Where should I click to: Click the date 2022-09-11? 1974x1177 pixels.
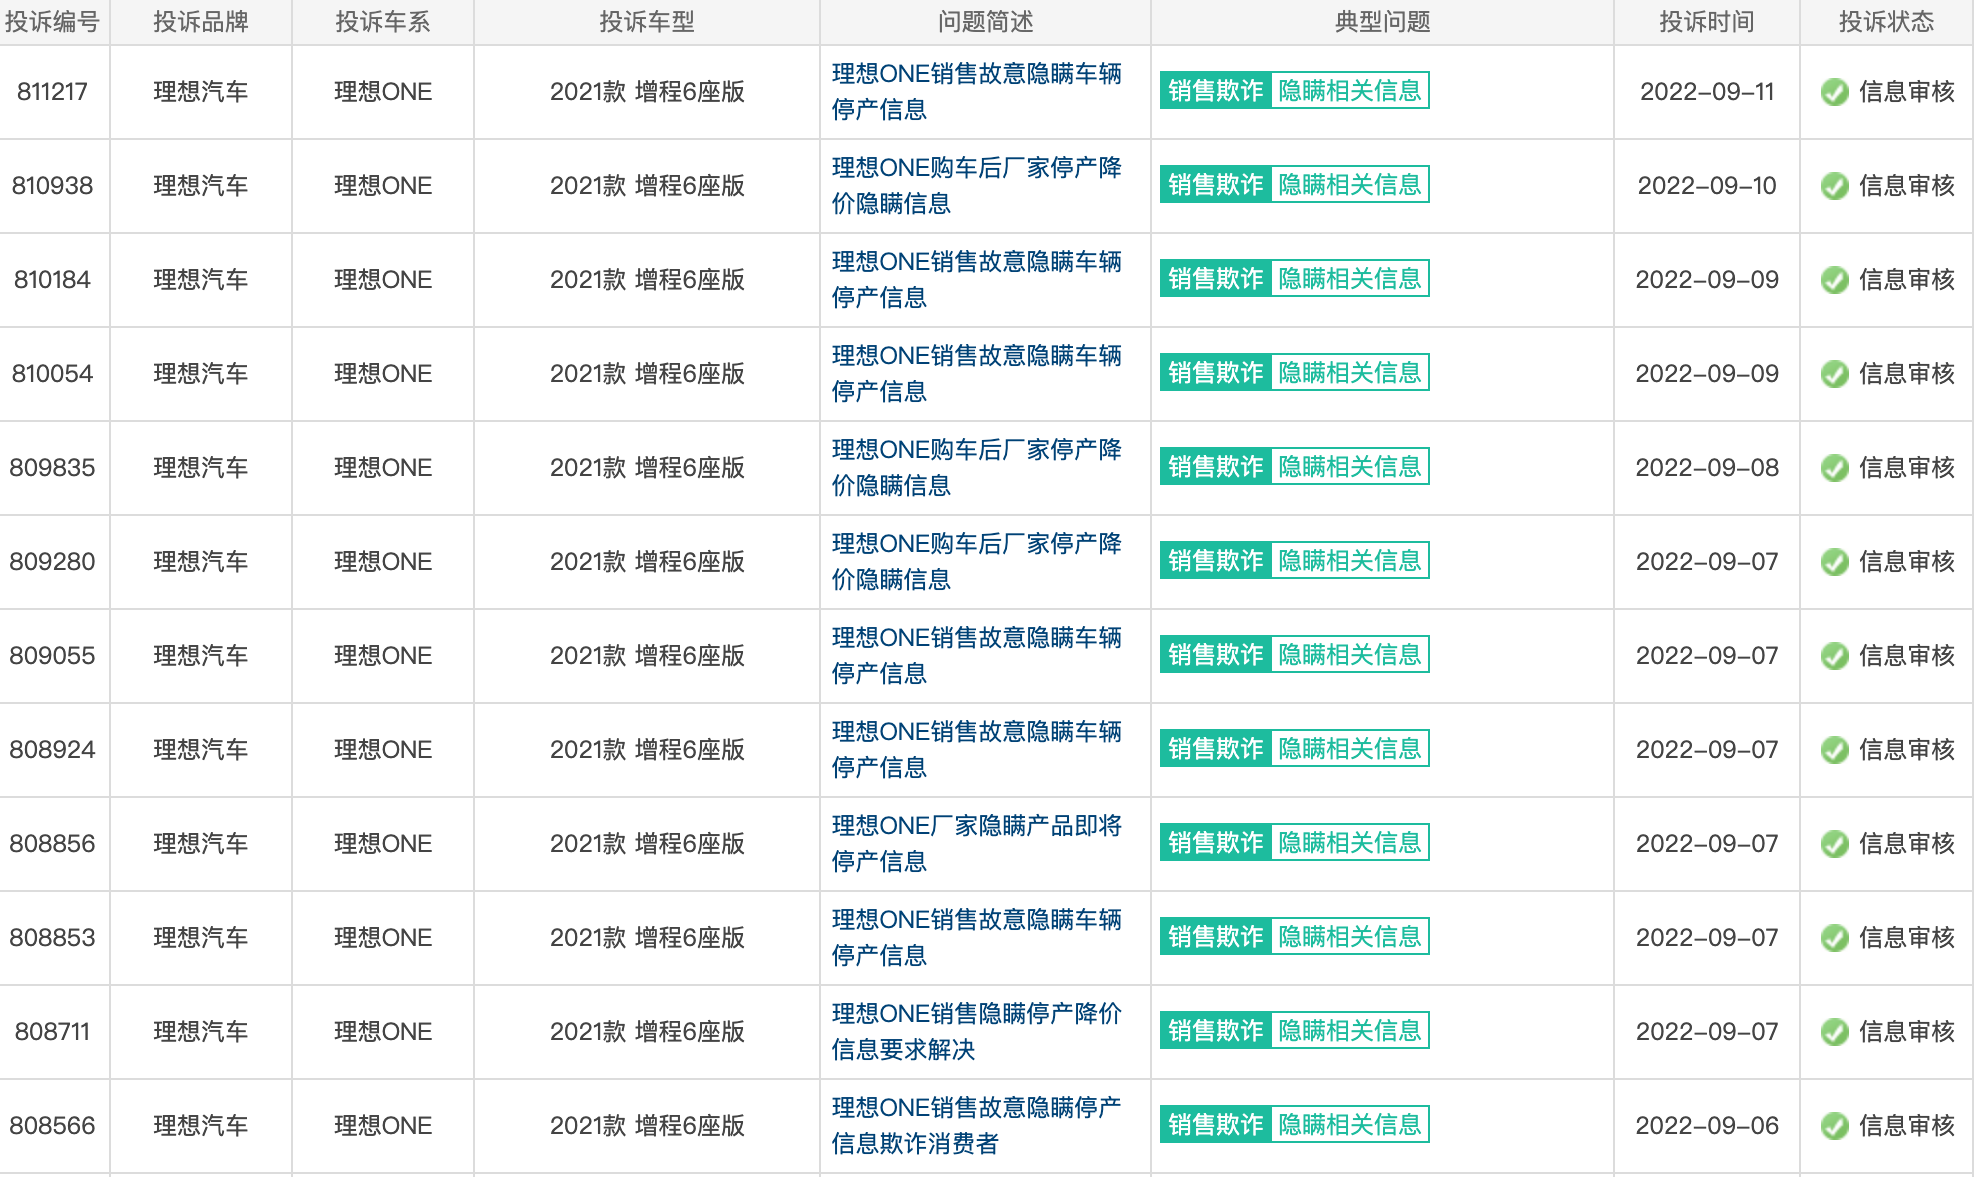(1707, 92)
